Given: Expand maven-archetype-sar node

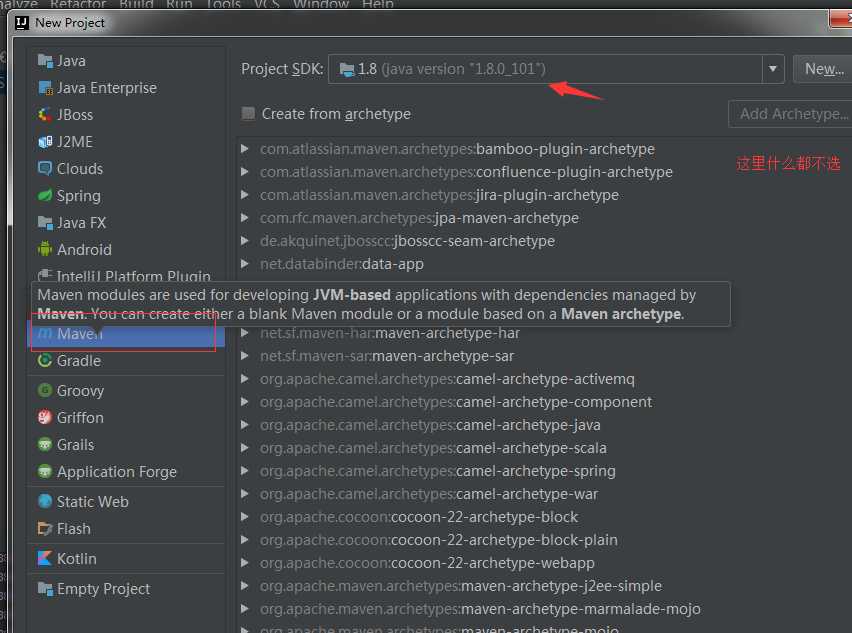Looking at the screenshot, I should (245, 356).
